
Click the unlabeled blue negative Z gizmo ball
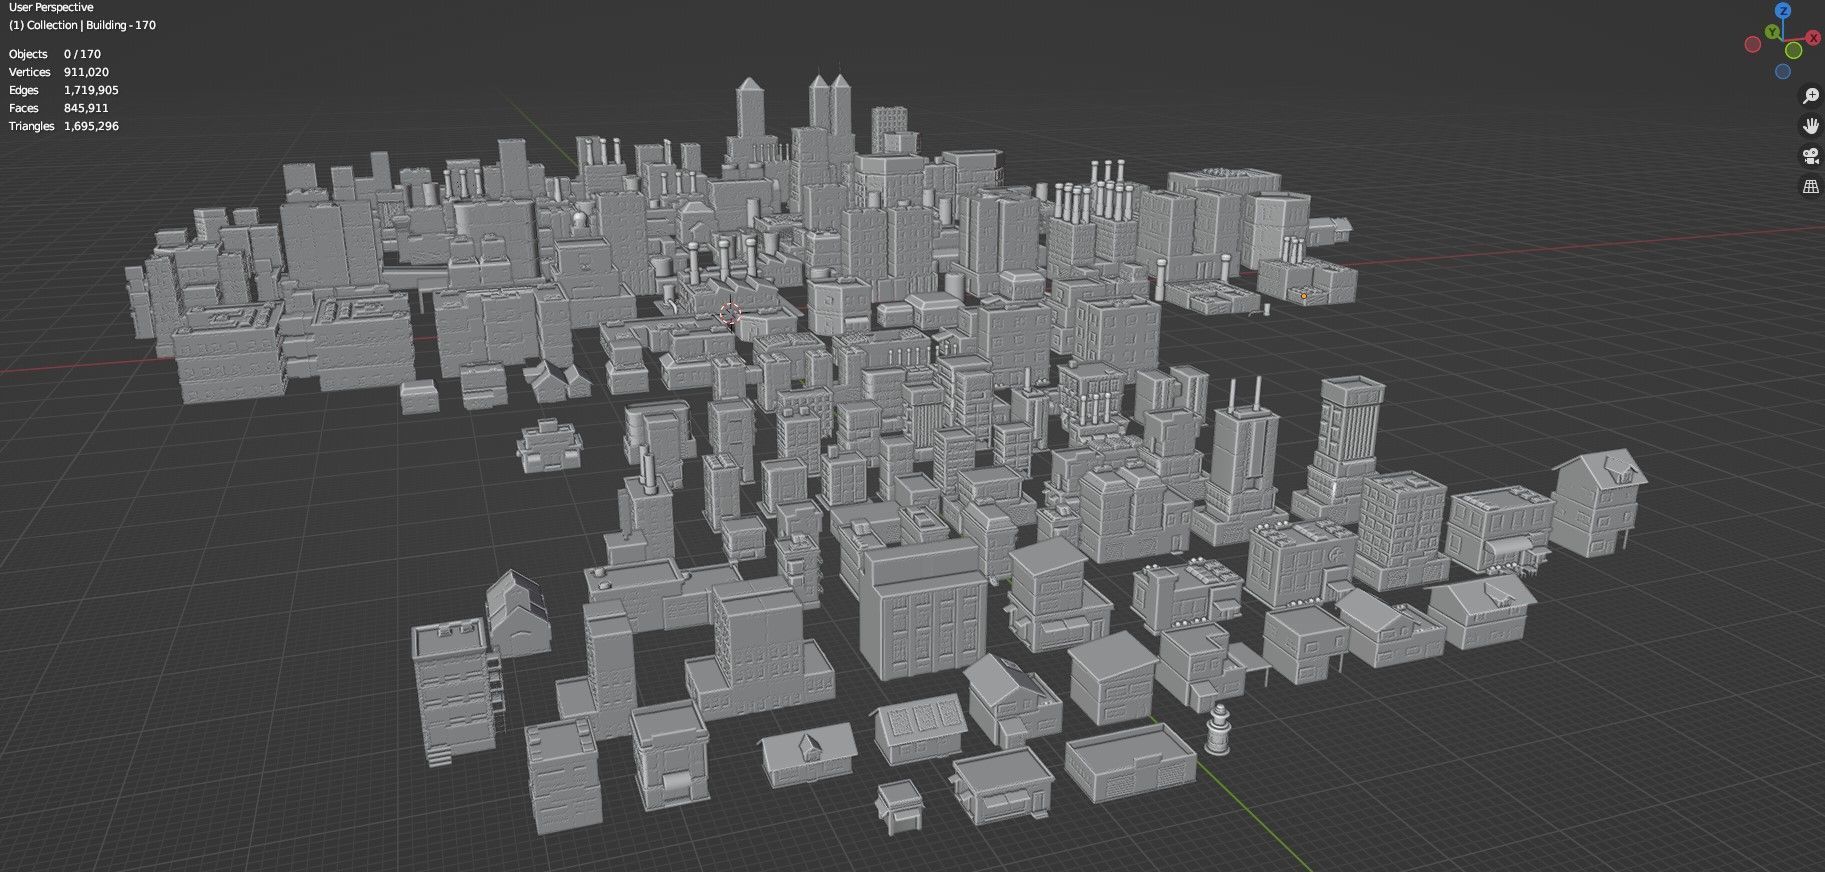[x=1783, y=71]
